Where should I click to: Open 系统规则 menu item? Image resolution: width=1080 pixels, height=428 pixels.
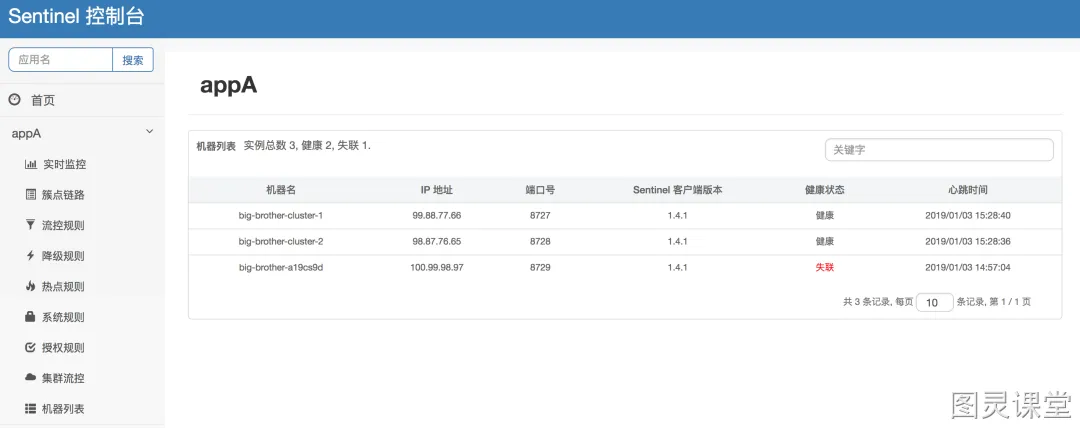tap(63, 317)
